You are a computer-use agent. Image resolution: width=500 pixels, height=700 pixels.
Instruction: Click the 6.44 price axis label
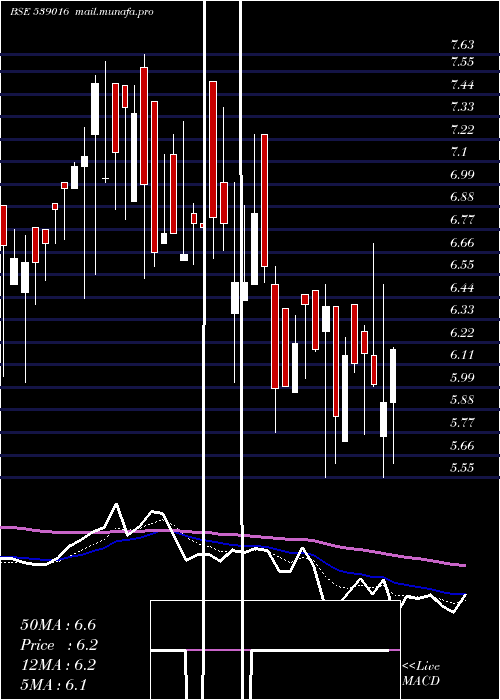pos(462,288)
